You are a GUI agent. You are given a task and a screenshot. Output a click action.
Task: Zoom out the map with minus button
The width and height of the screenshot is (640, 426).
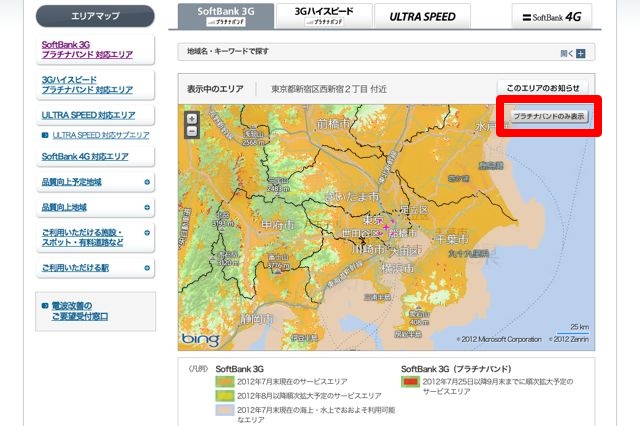click(192, 131)
